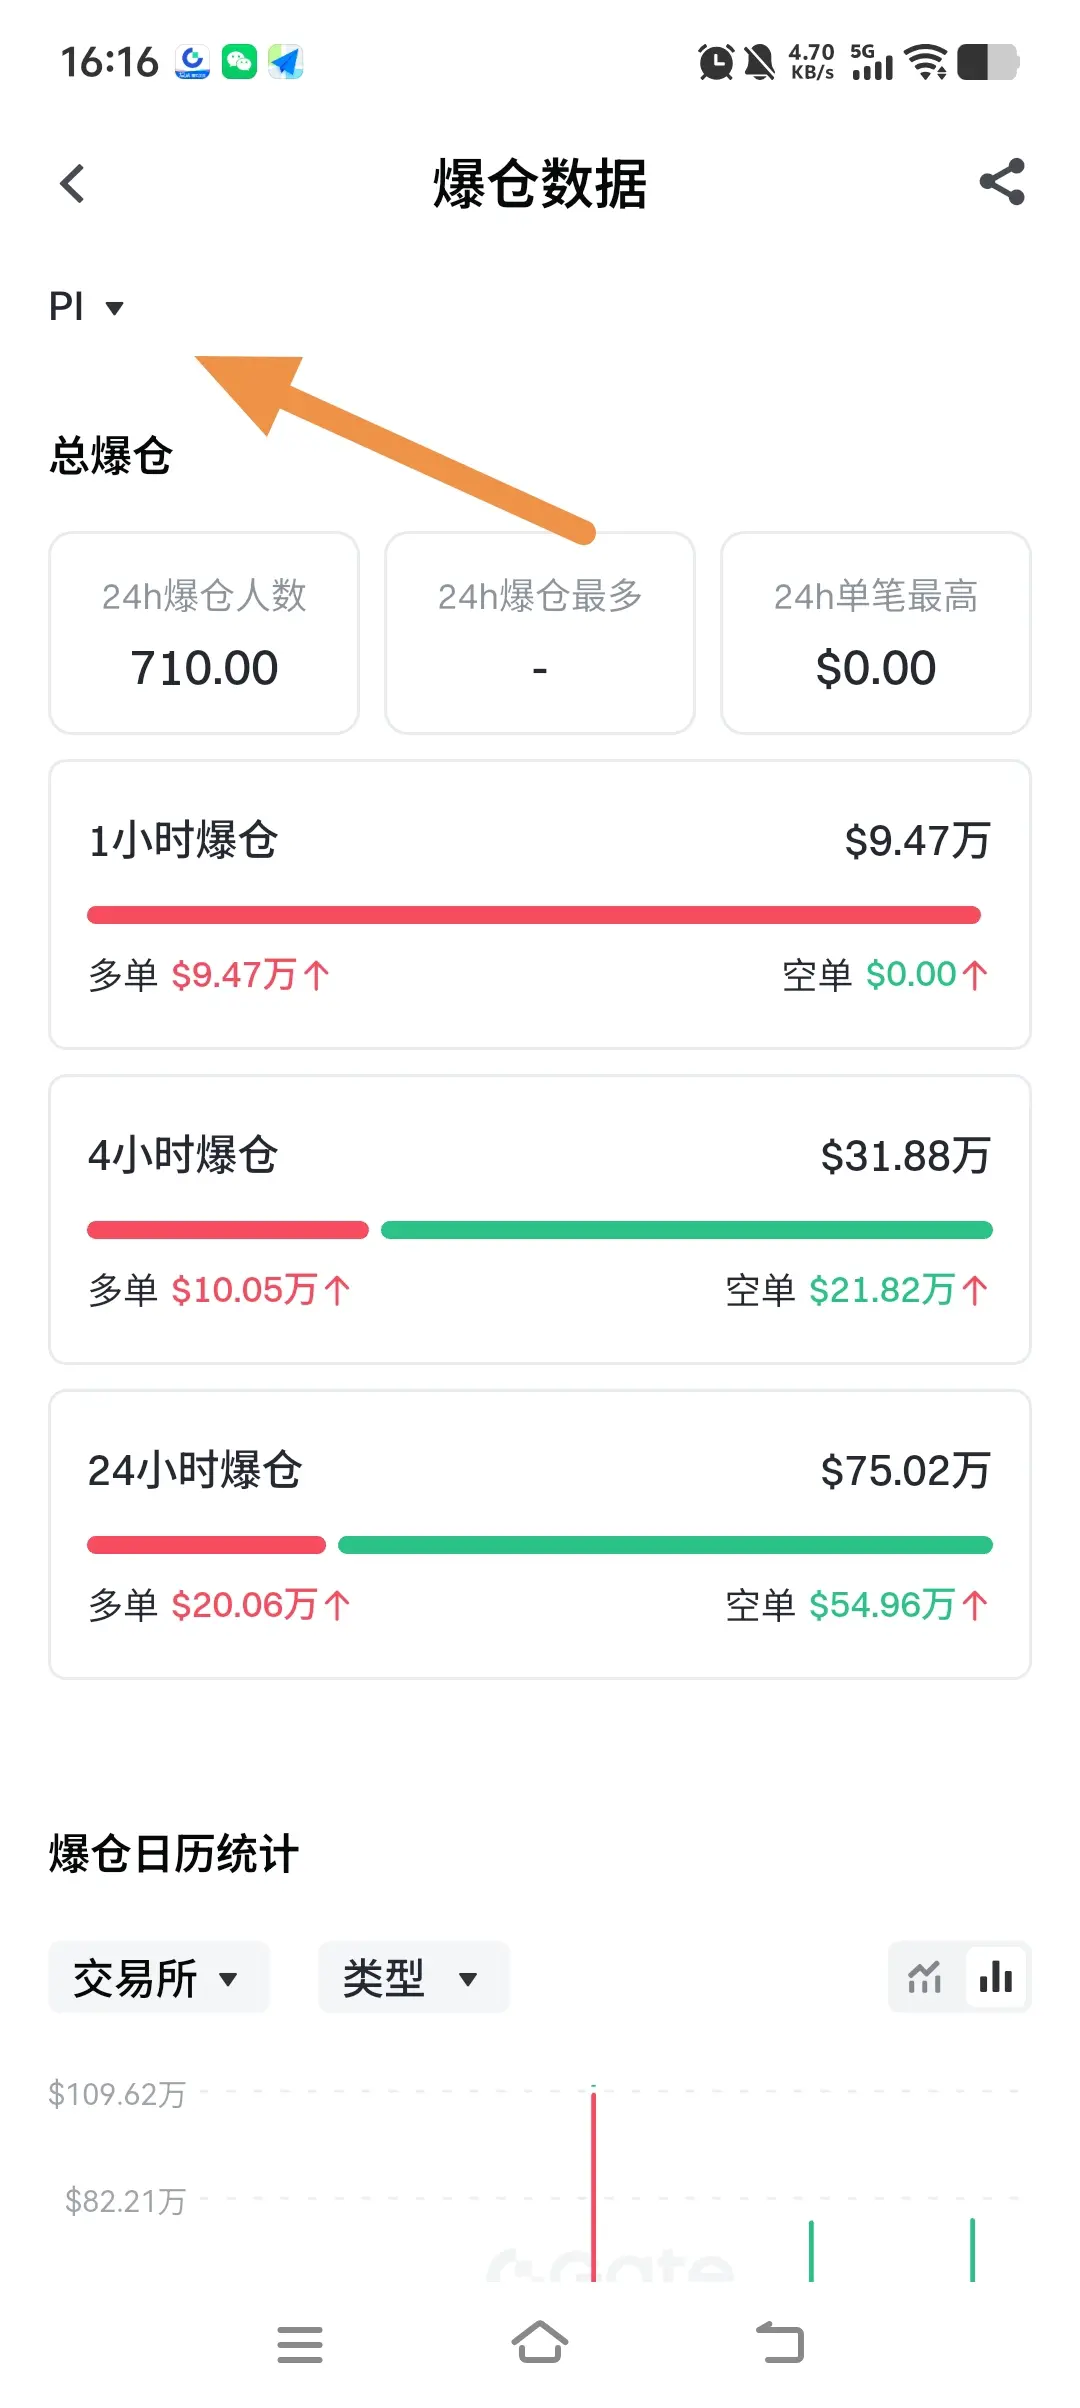1080x2408 pixels.
Task: Select the 24小时爆仓 panel
Action: click(x=540, y=1534)
